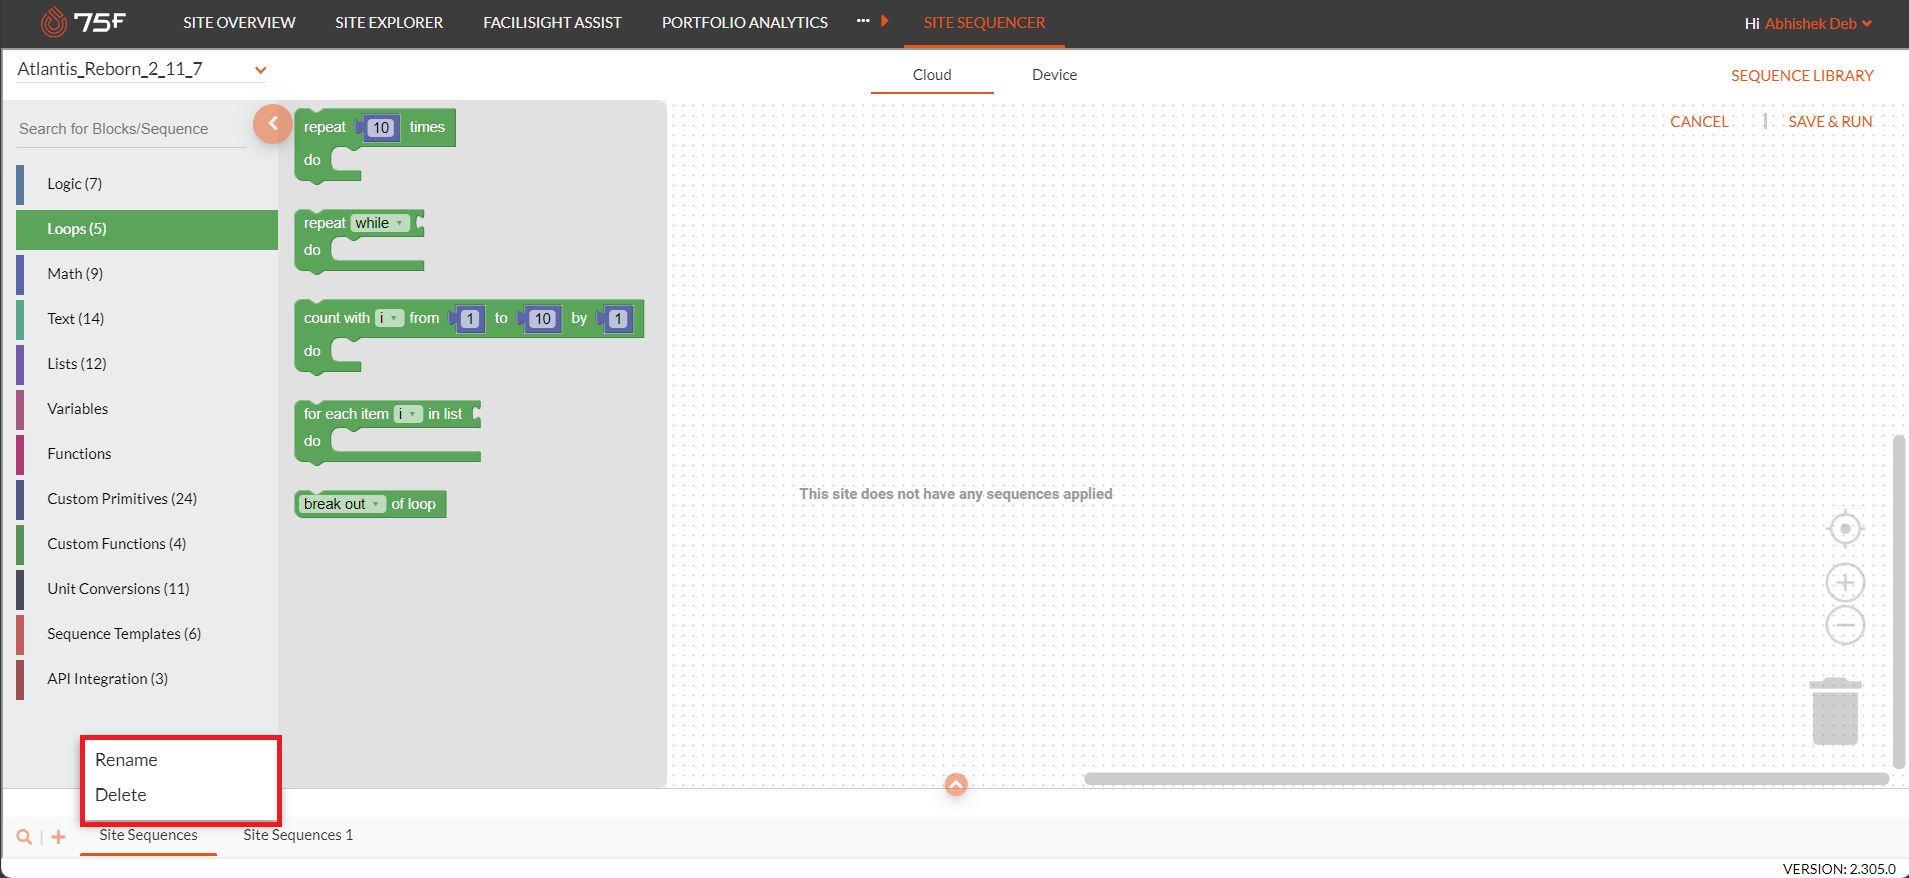Edit the count from value 1
1909x878 pixels.
(470, 319)
